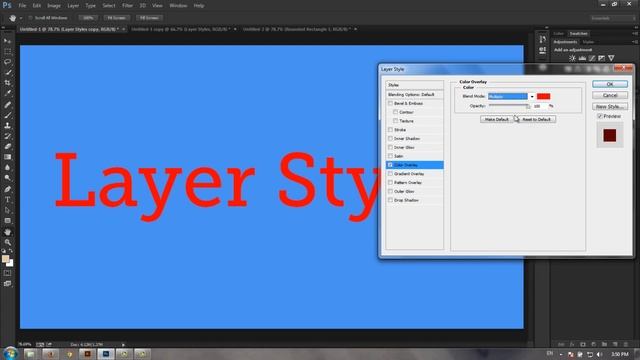Switch to Untitled-2 document tab
The image size is (640, 360).
(296, 29)
